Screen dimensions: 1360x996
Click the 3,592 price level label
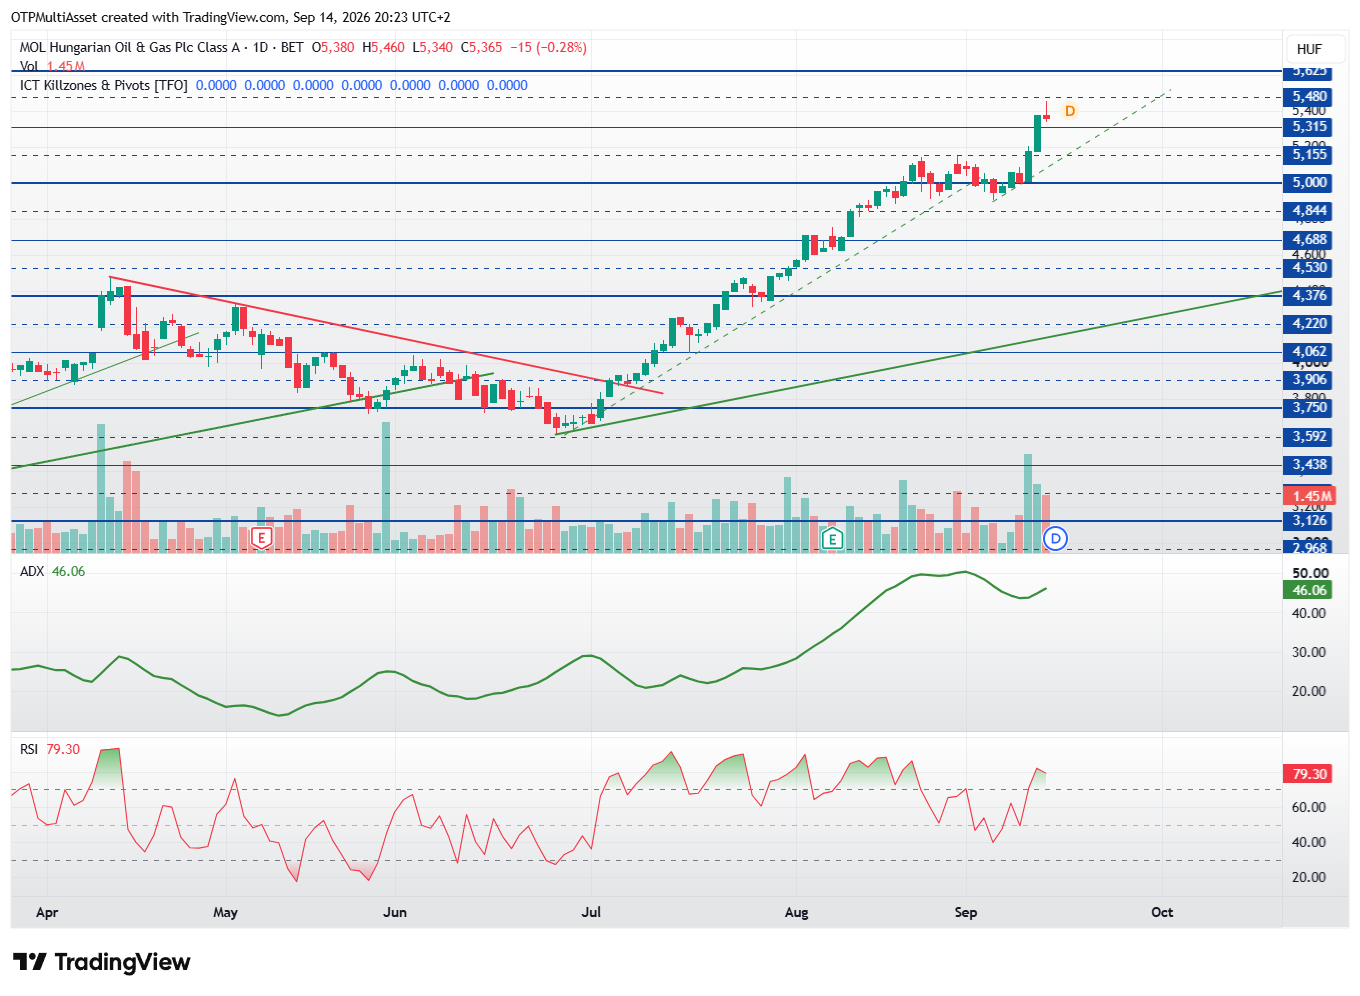[1309, 436]
